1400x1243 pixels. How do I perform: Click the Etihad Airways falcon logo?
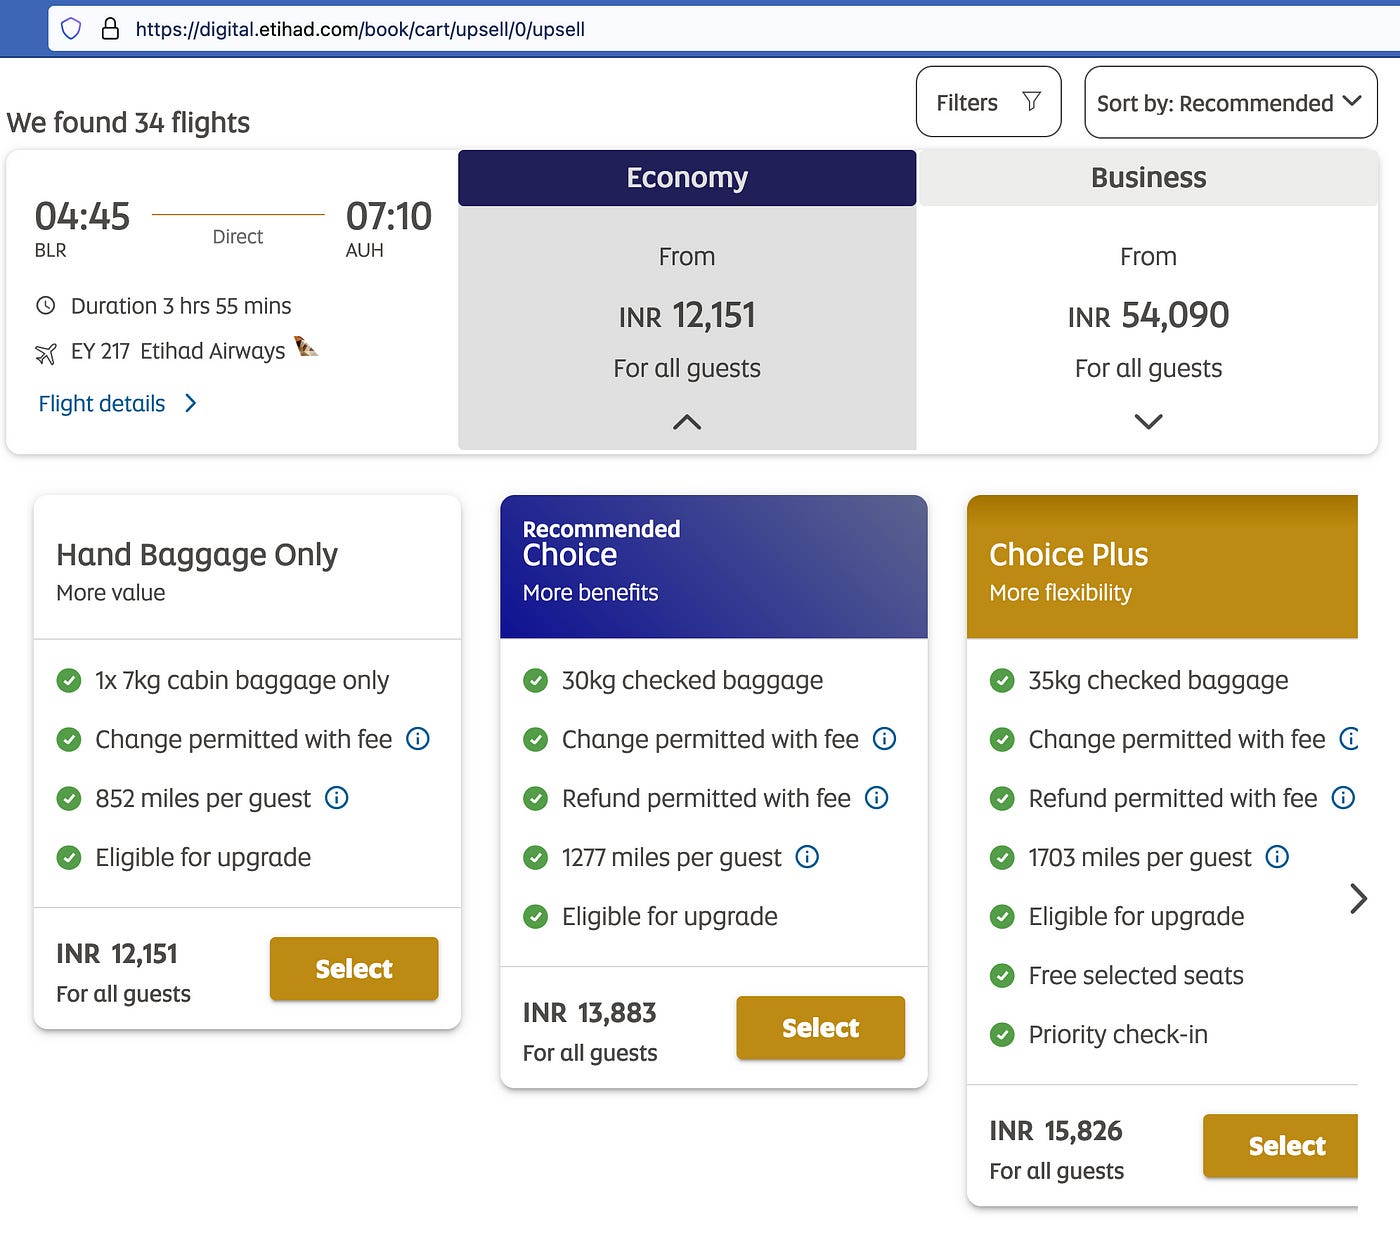(x=306, y=347)
